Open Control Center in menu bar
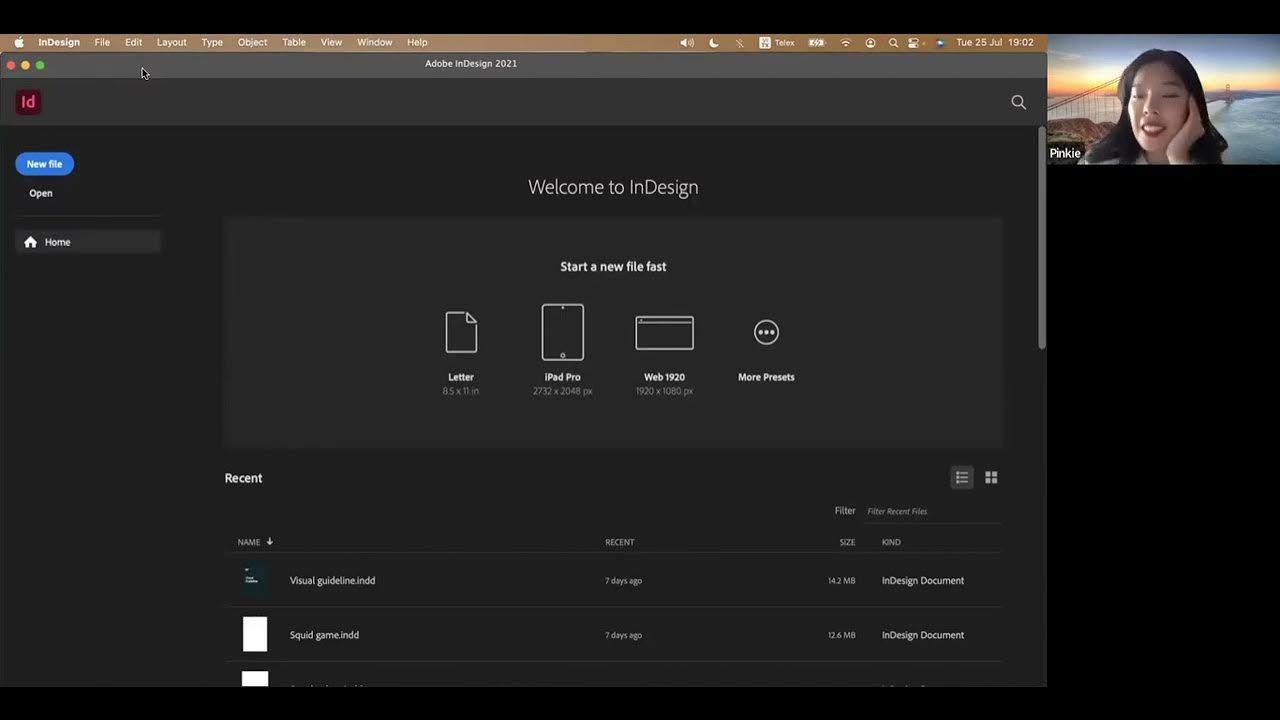1280x720 pixels. pyautogui.click(x=914, y=42)
